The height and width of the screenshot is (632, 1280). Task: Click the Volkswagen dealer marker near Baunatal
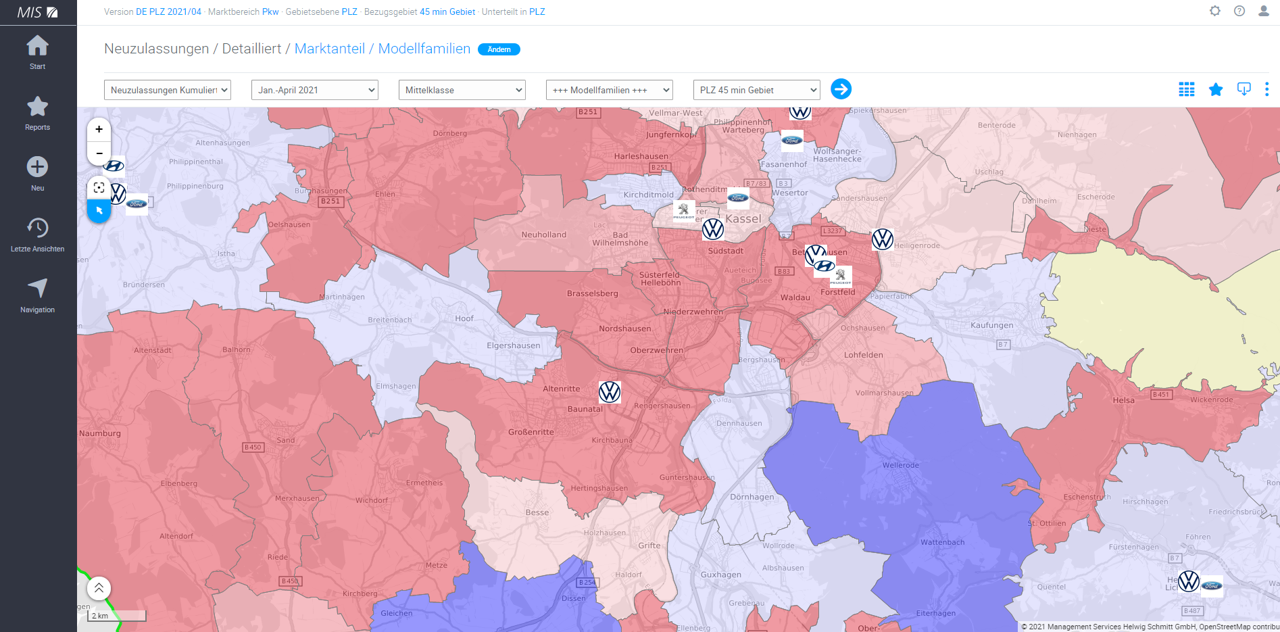[x=609, y=392]
